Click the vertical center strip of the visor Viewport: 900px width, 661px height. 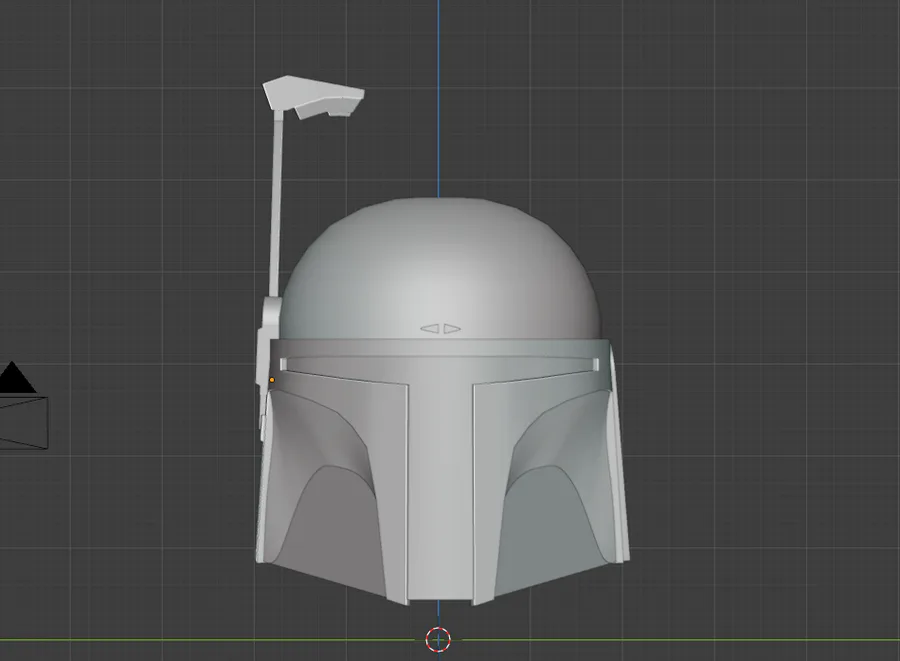[440, 492]
